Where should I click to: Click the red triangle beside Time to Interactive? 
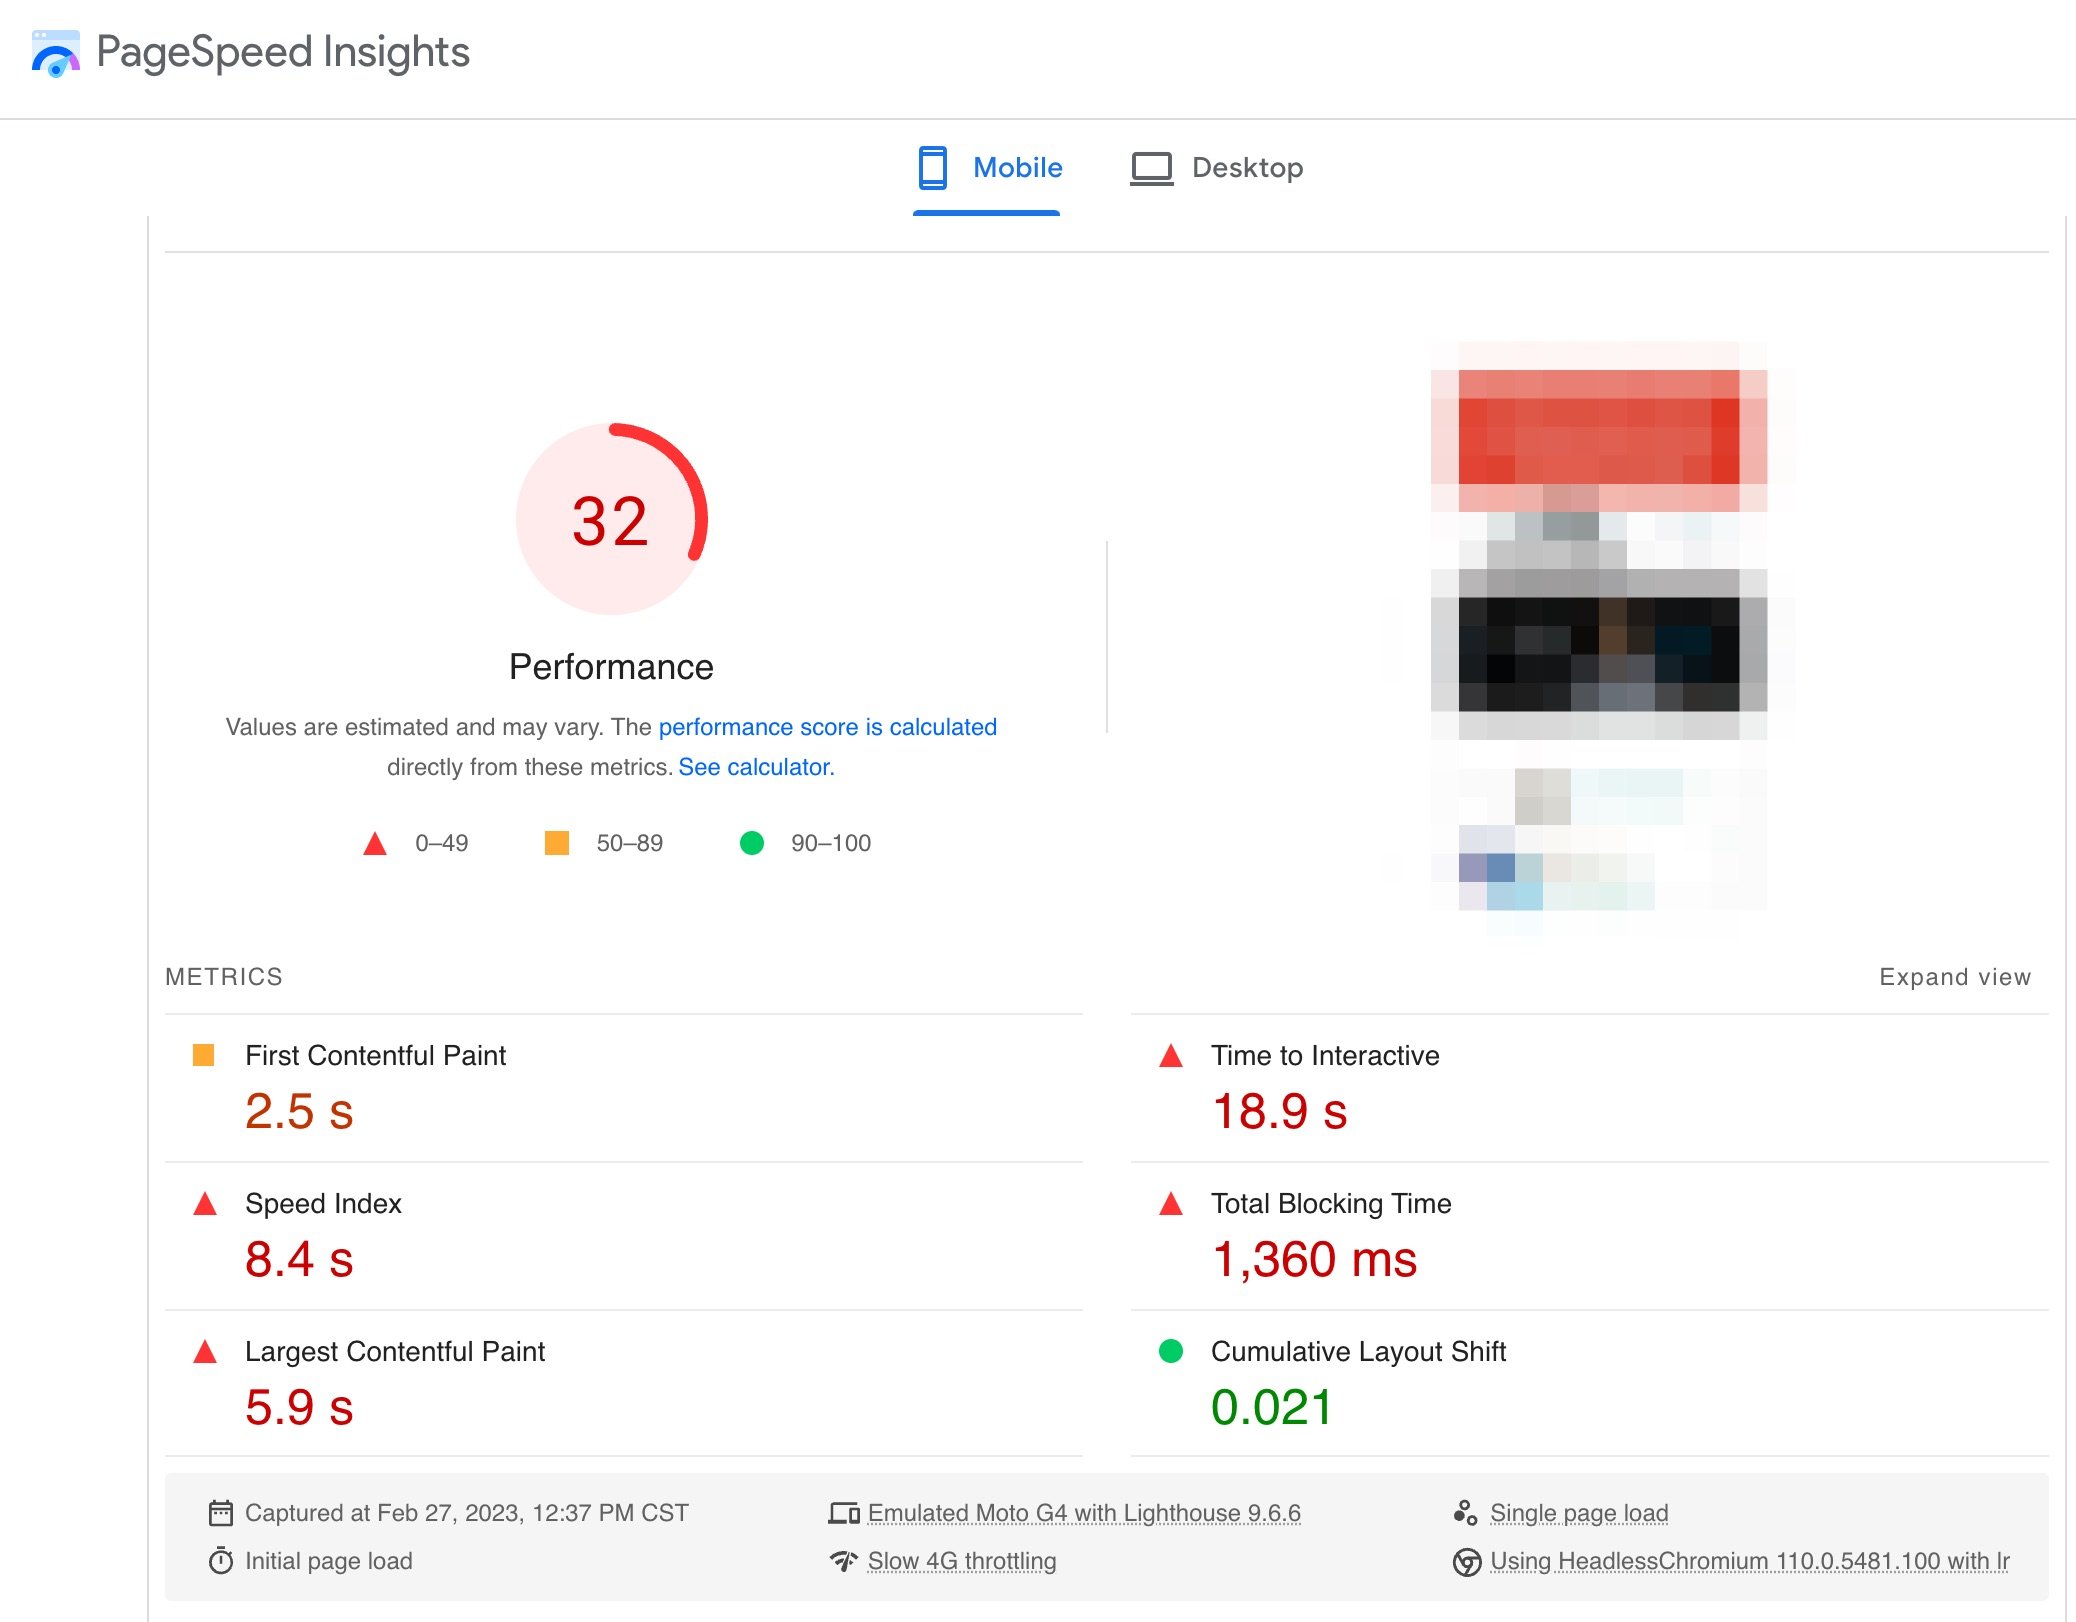click(1170, 1055)
